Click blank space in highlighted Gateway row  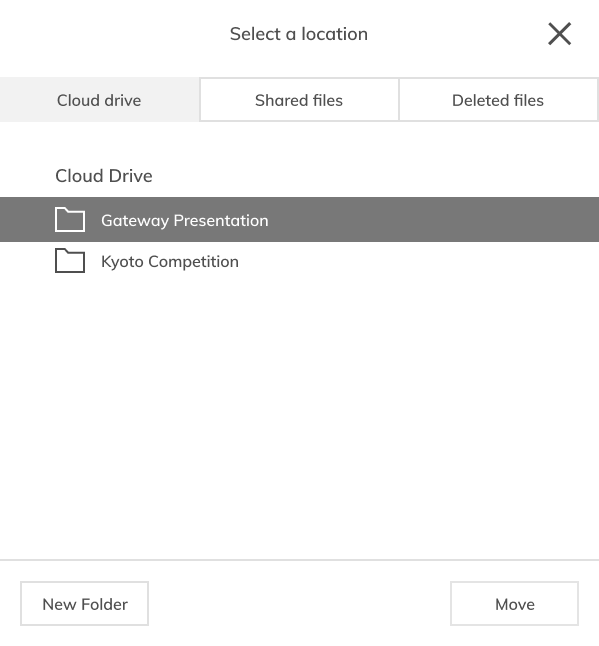[x=433, y=220]
